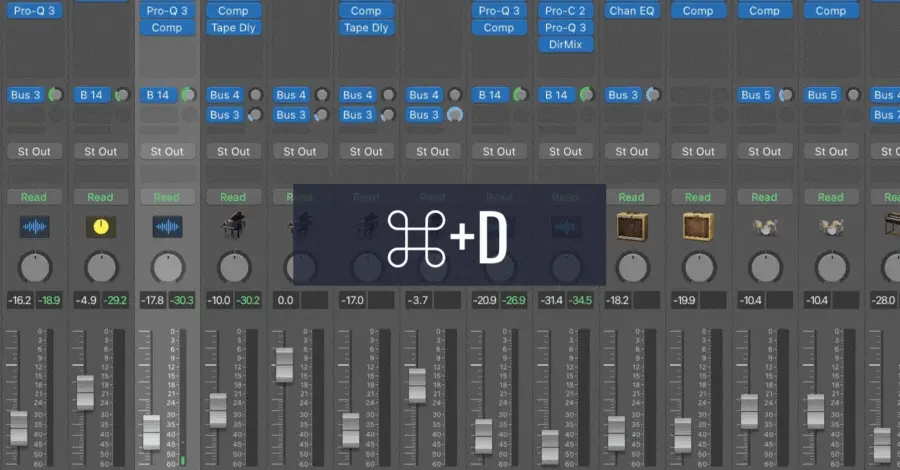Click the pan knob on the piano strip
This screenshot has height=470, width=900.
point(234,267)
